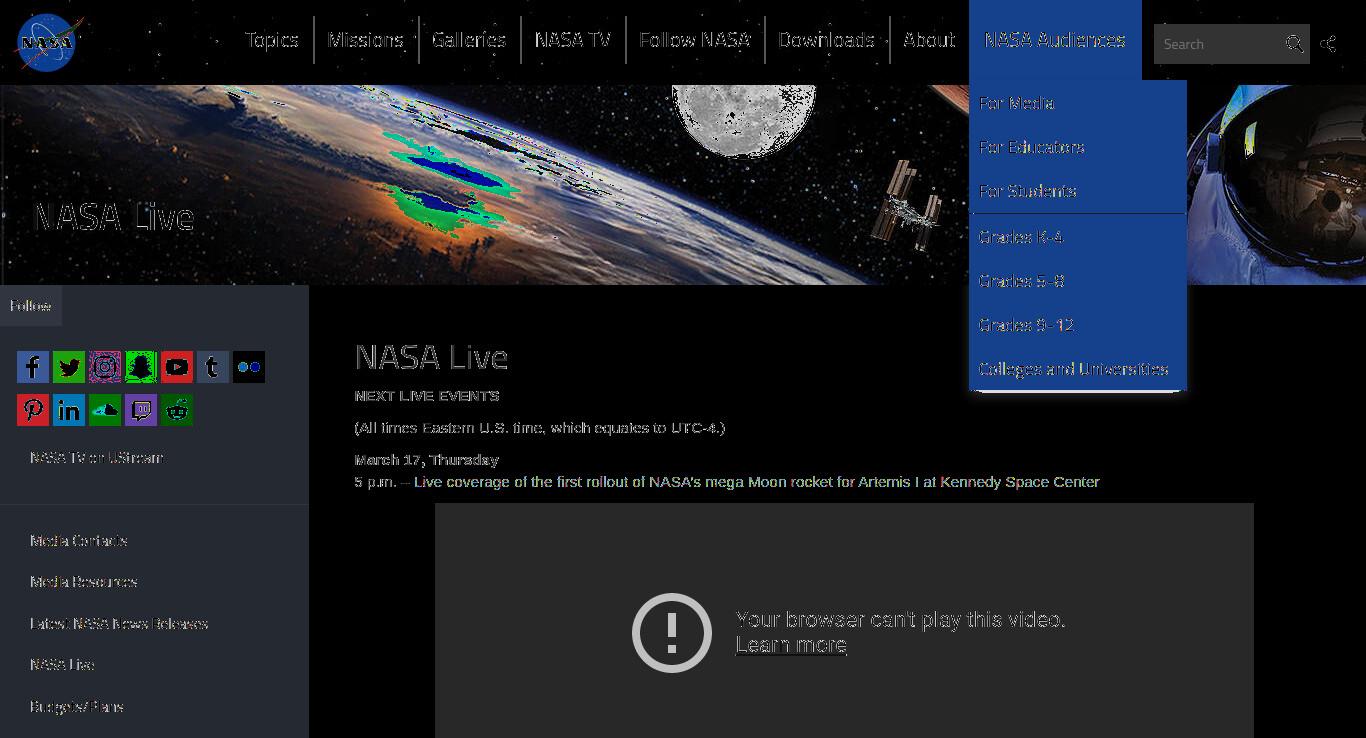The width and height of the screenshot is (1366, 738).
Task: Click the March 17, Thursday date text
Action: coord(427,460)
